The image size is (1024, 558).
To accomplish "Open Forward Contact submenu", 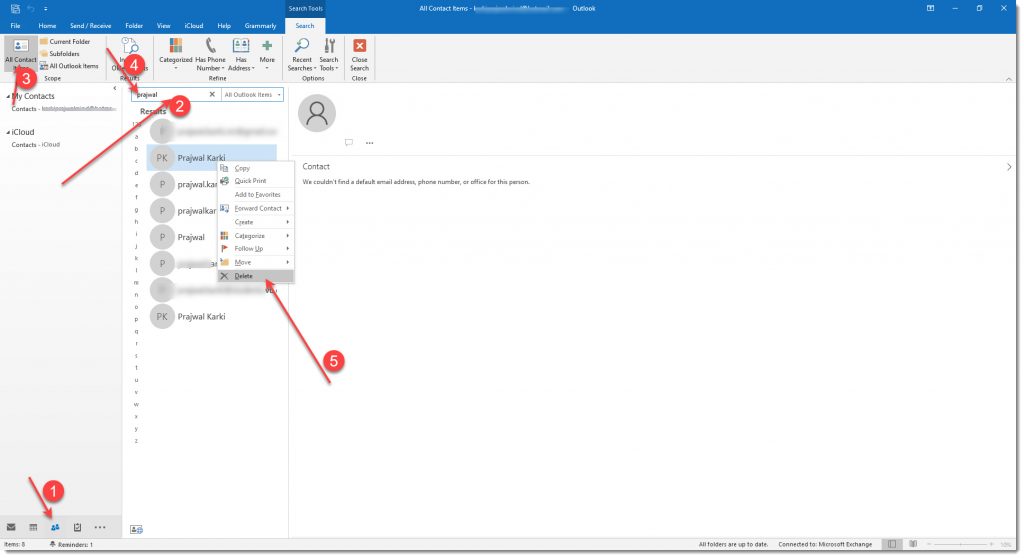I will [255, 208].
